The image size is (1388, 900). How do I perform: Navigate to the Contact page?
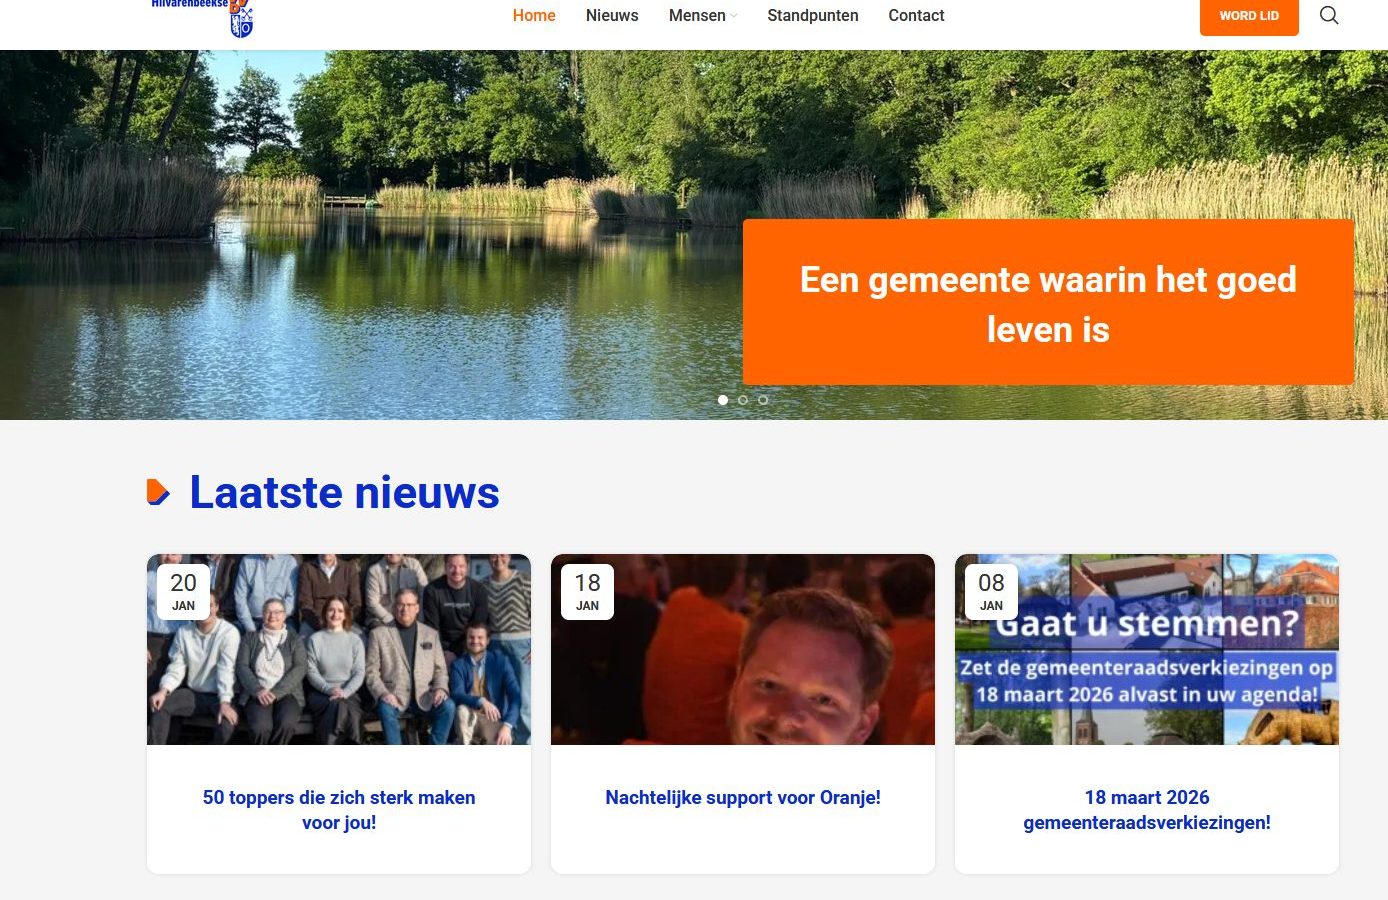(x=916, y=16)
